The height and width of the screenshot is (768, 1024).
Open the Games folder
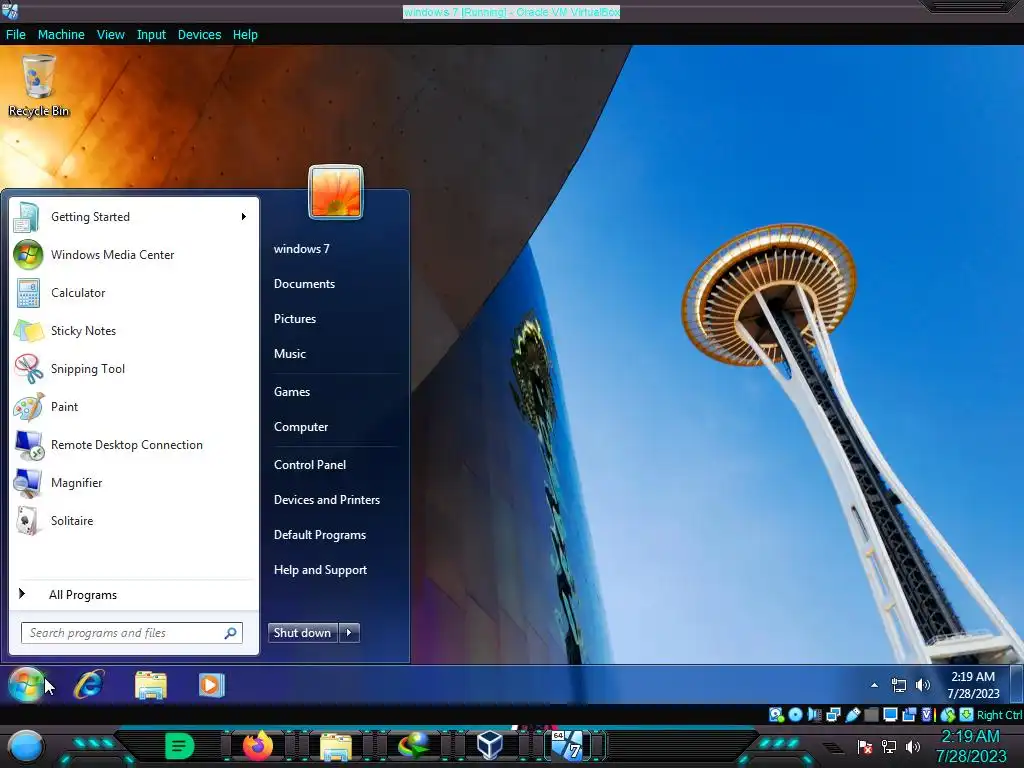pyautogui.click(x=292, y=392)
